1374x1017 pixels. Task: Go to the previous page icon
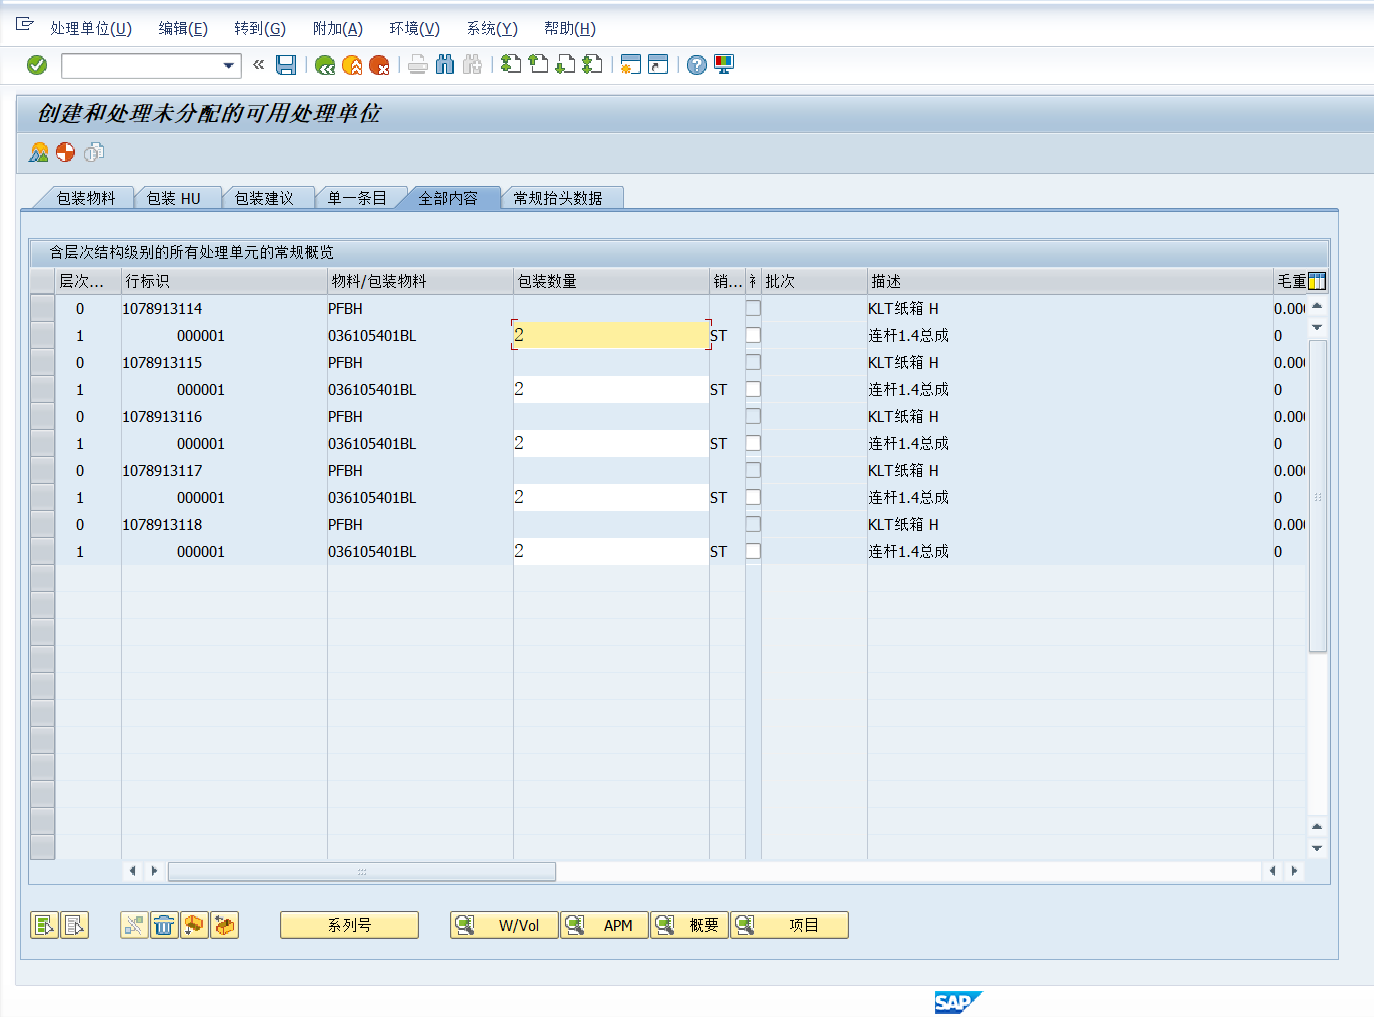[538, 65]
